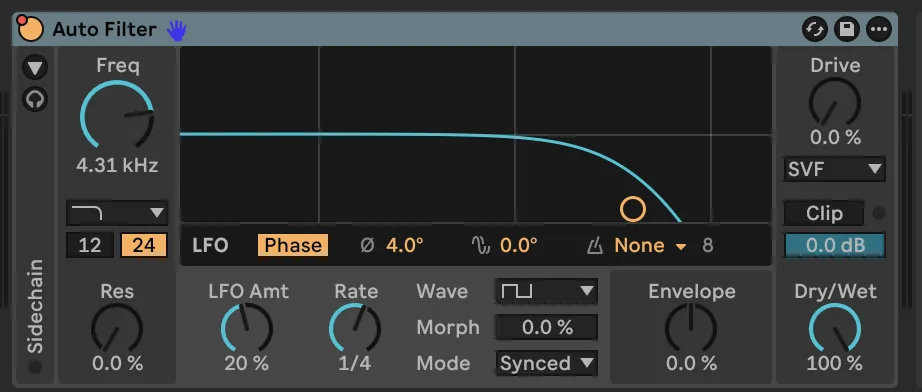Open the device options ellipsis menu
922x392 pixels.
click(x=878, y=29)
